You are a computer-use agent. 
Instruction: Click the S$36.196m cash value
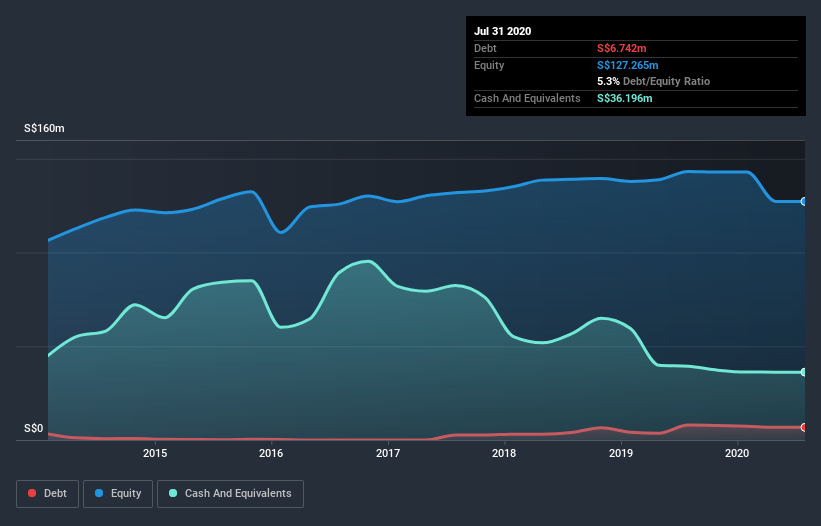tap(625, 98)
